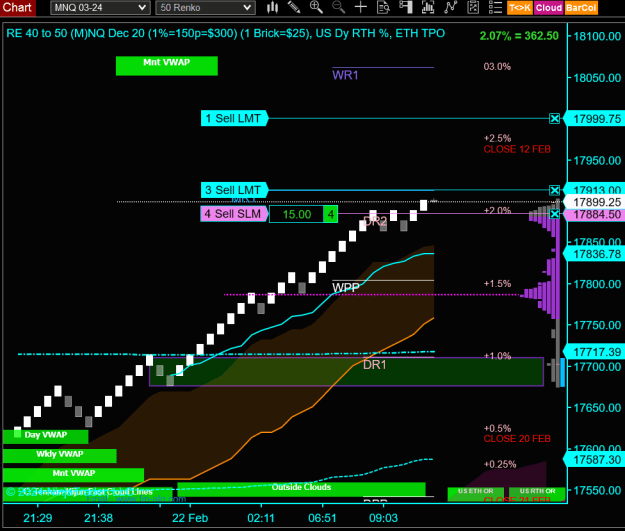Click the WPP pivot label
Screen dimensions: 625x531
[346, 287]
